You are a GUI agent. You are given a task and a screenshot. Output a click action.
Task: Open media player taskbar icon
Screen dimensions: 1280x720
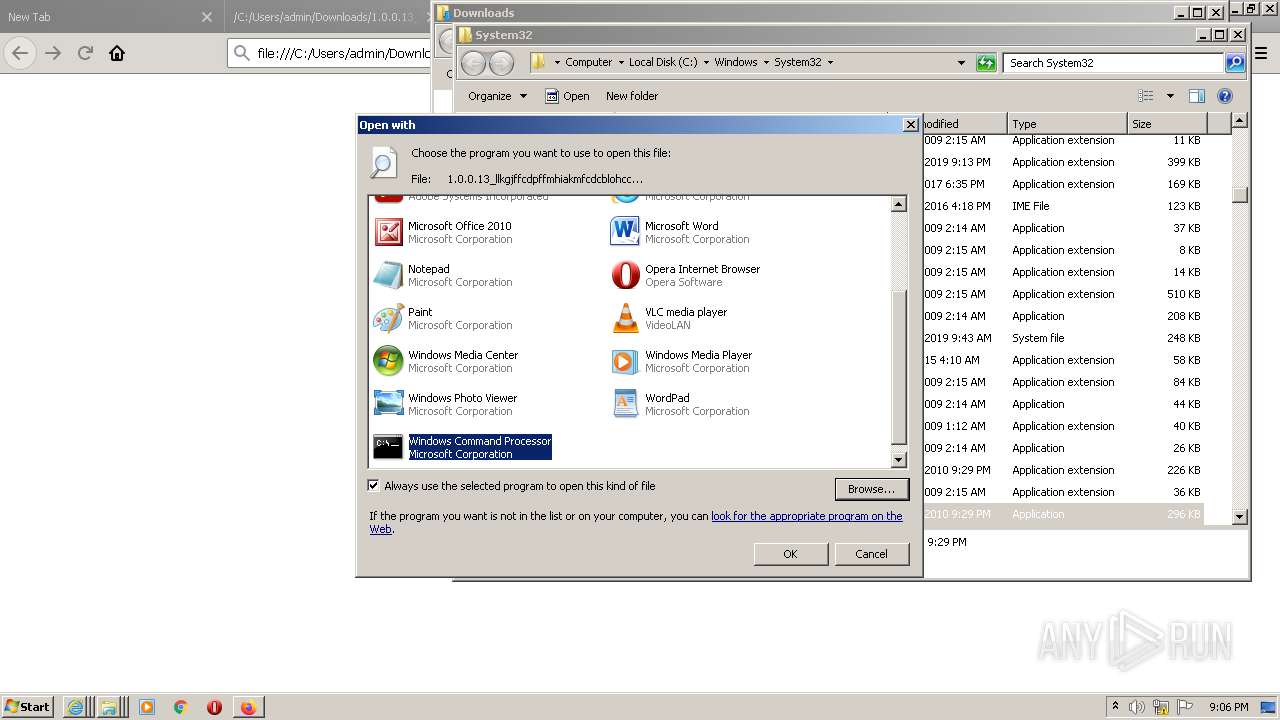(x=147, y=707)
